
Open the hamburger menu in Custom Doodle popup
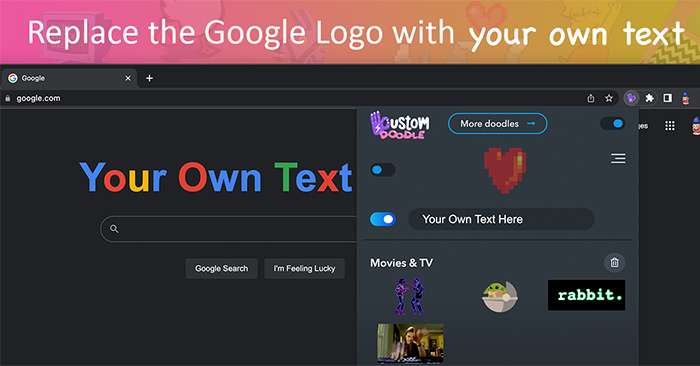click(x=618, y=158)
